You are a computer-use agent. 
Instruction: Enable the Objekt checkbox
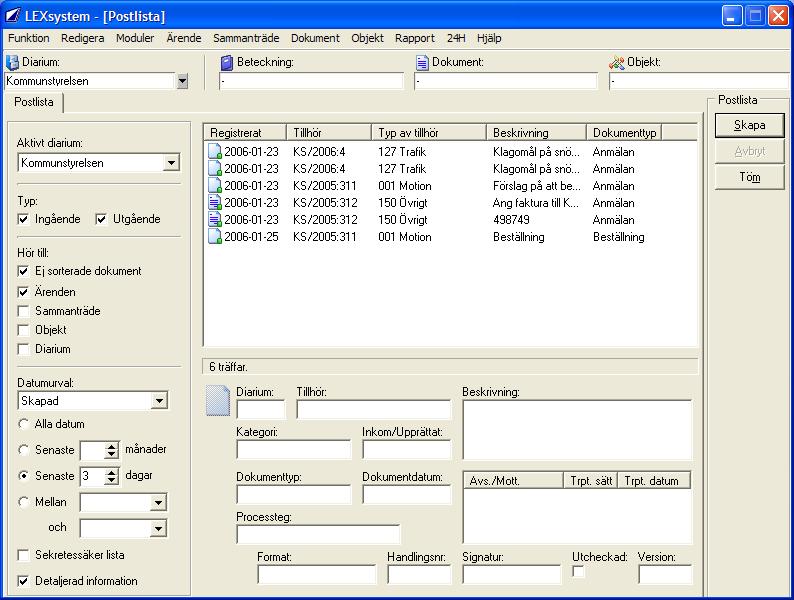23,330
